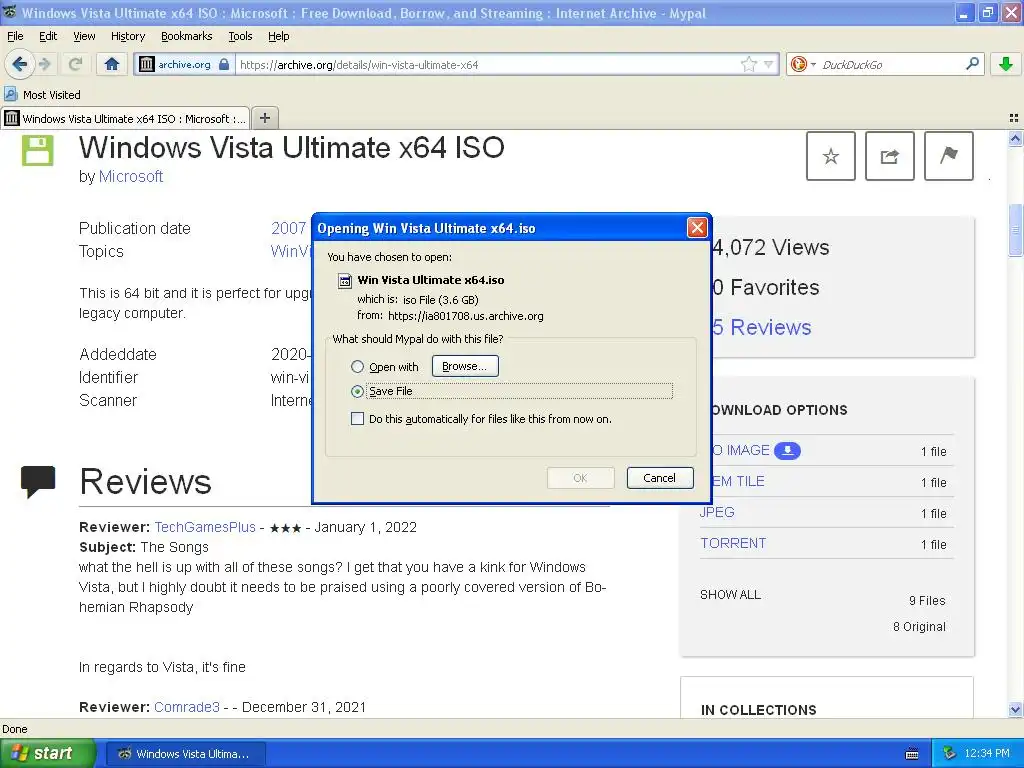The image size is (1024, 768).
Task: Click the Reviews speech bubble icon
Action: 38,482
